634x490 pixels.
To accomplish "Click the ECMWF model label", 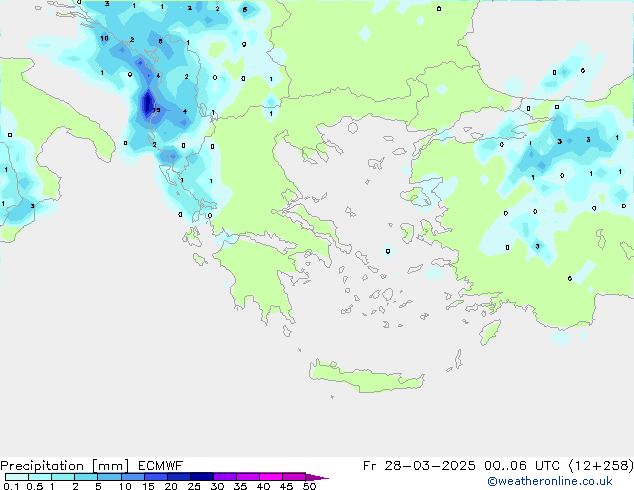I will [x=161, y=466].
